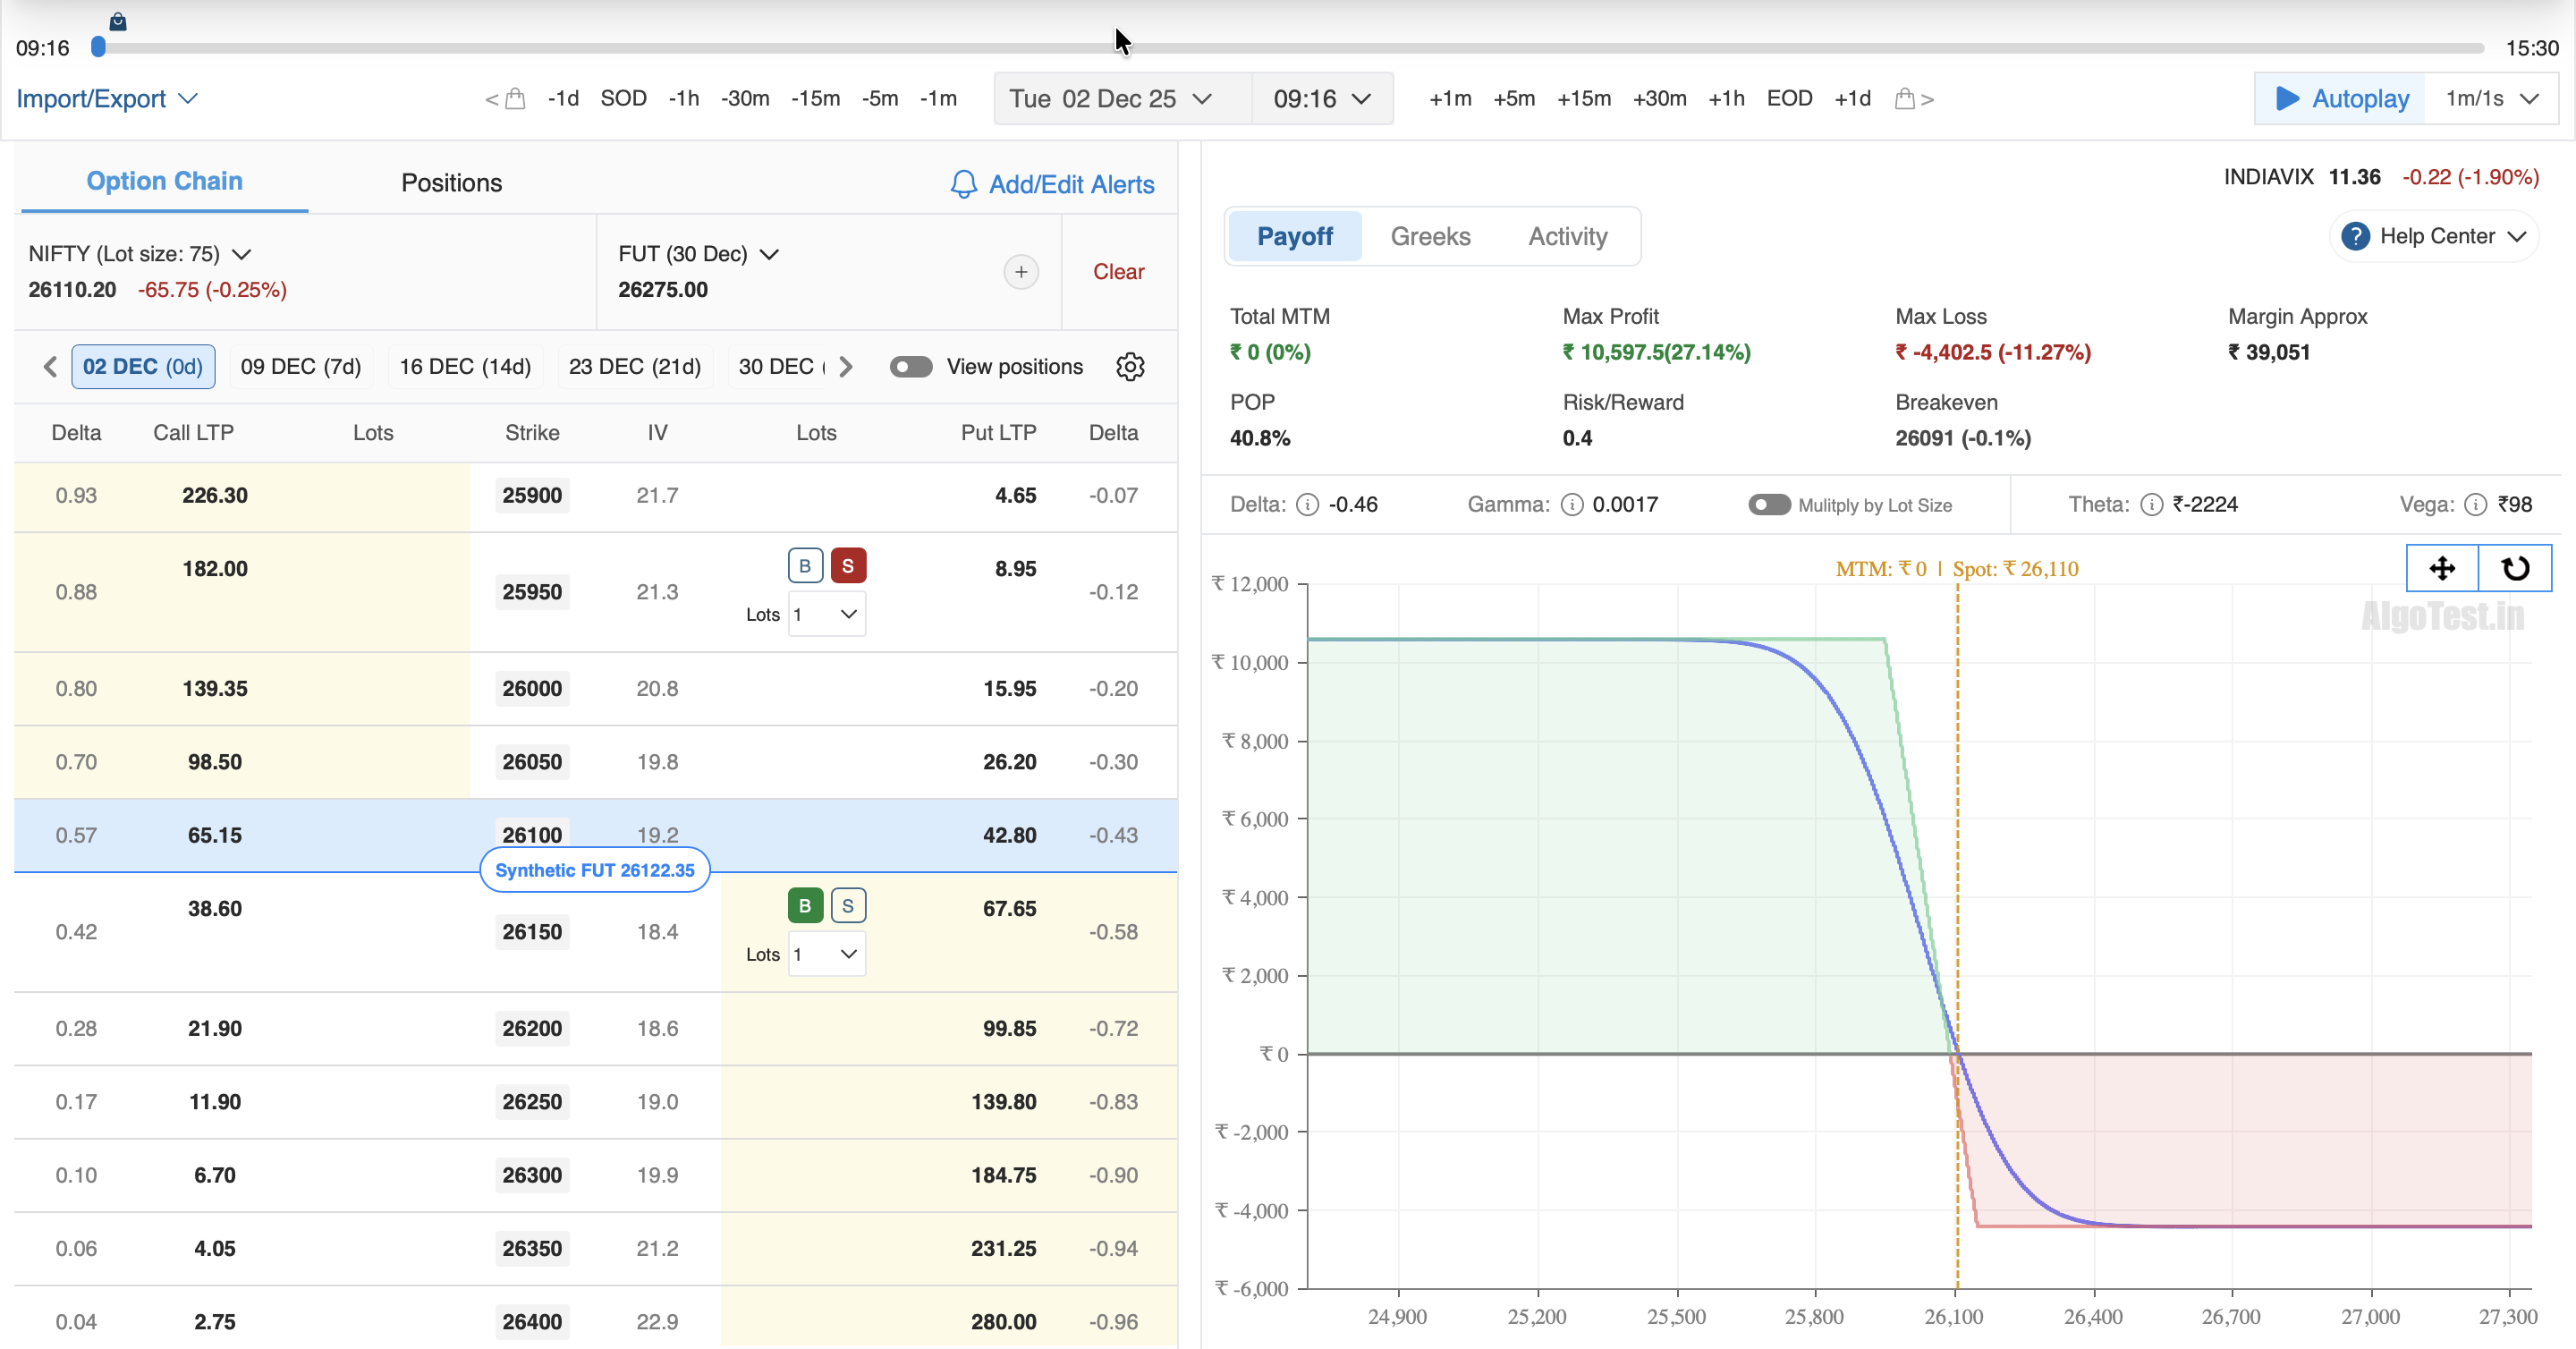2576x1349 pixels.
Task: Open option chain settings gear
Action: (x=1130, y=367)
